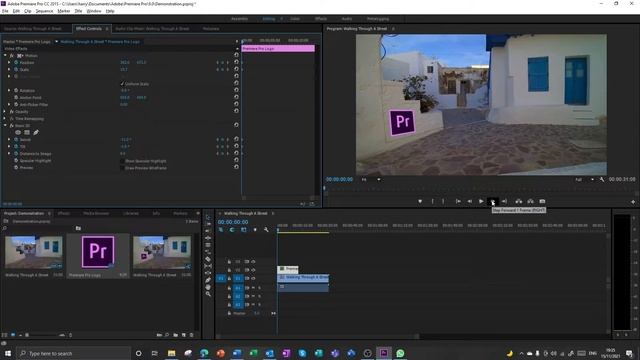Expand the Swivel property
The width and height of the screenshot is (640, 360).
[x=9, y=139]
